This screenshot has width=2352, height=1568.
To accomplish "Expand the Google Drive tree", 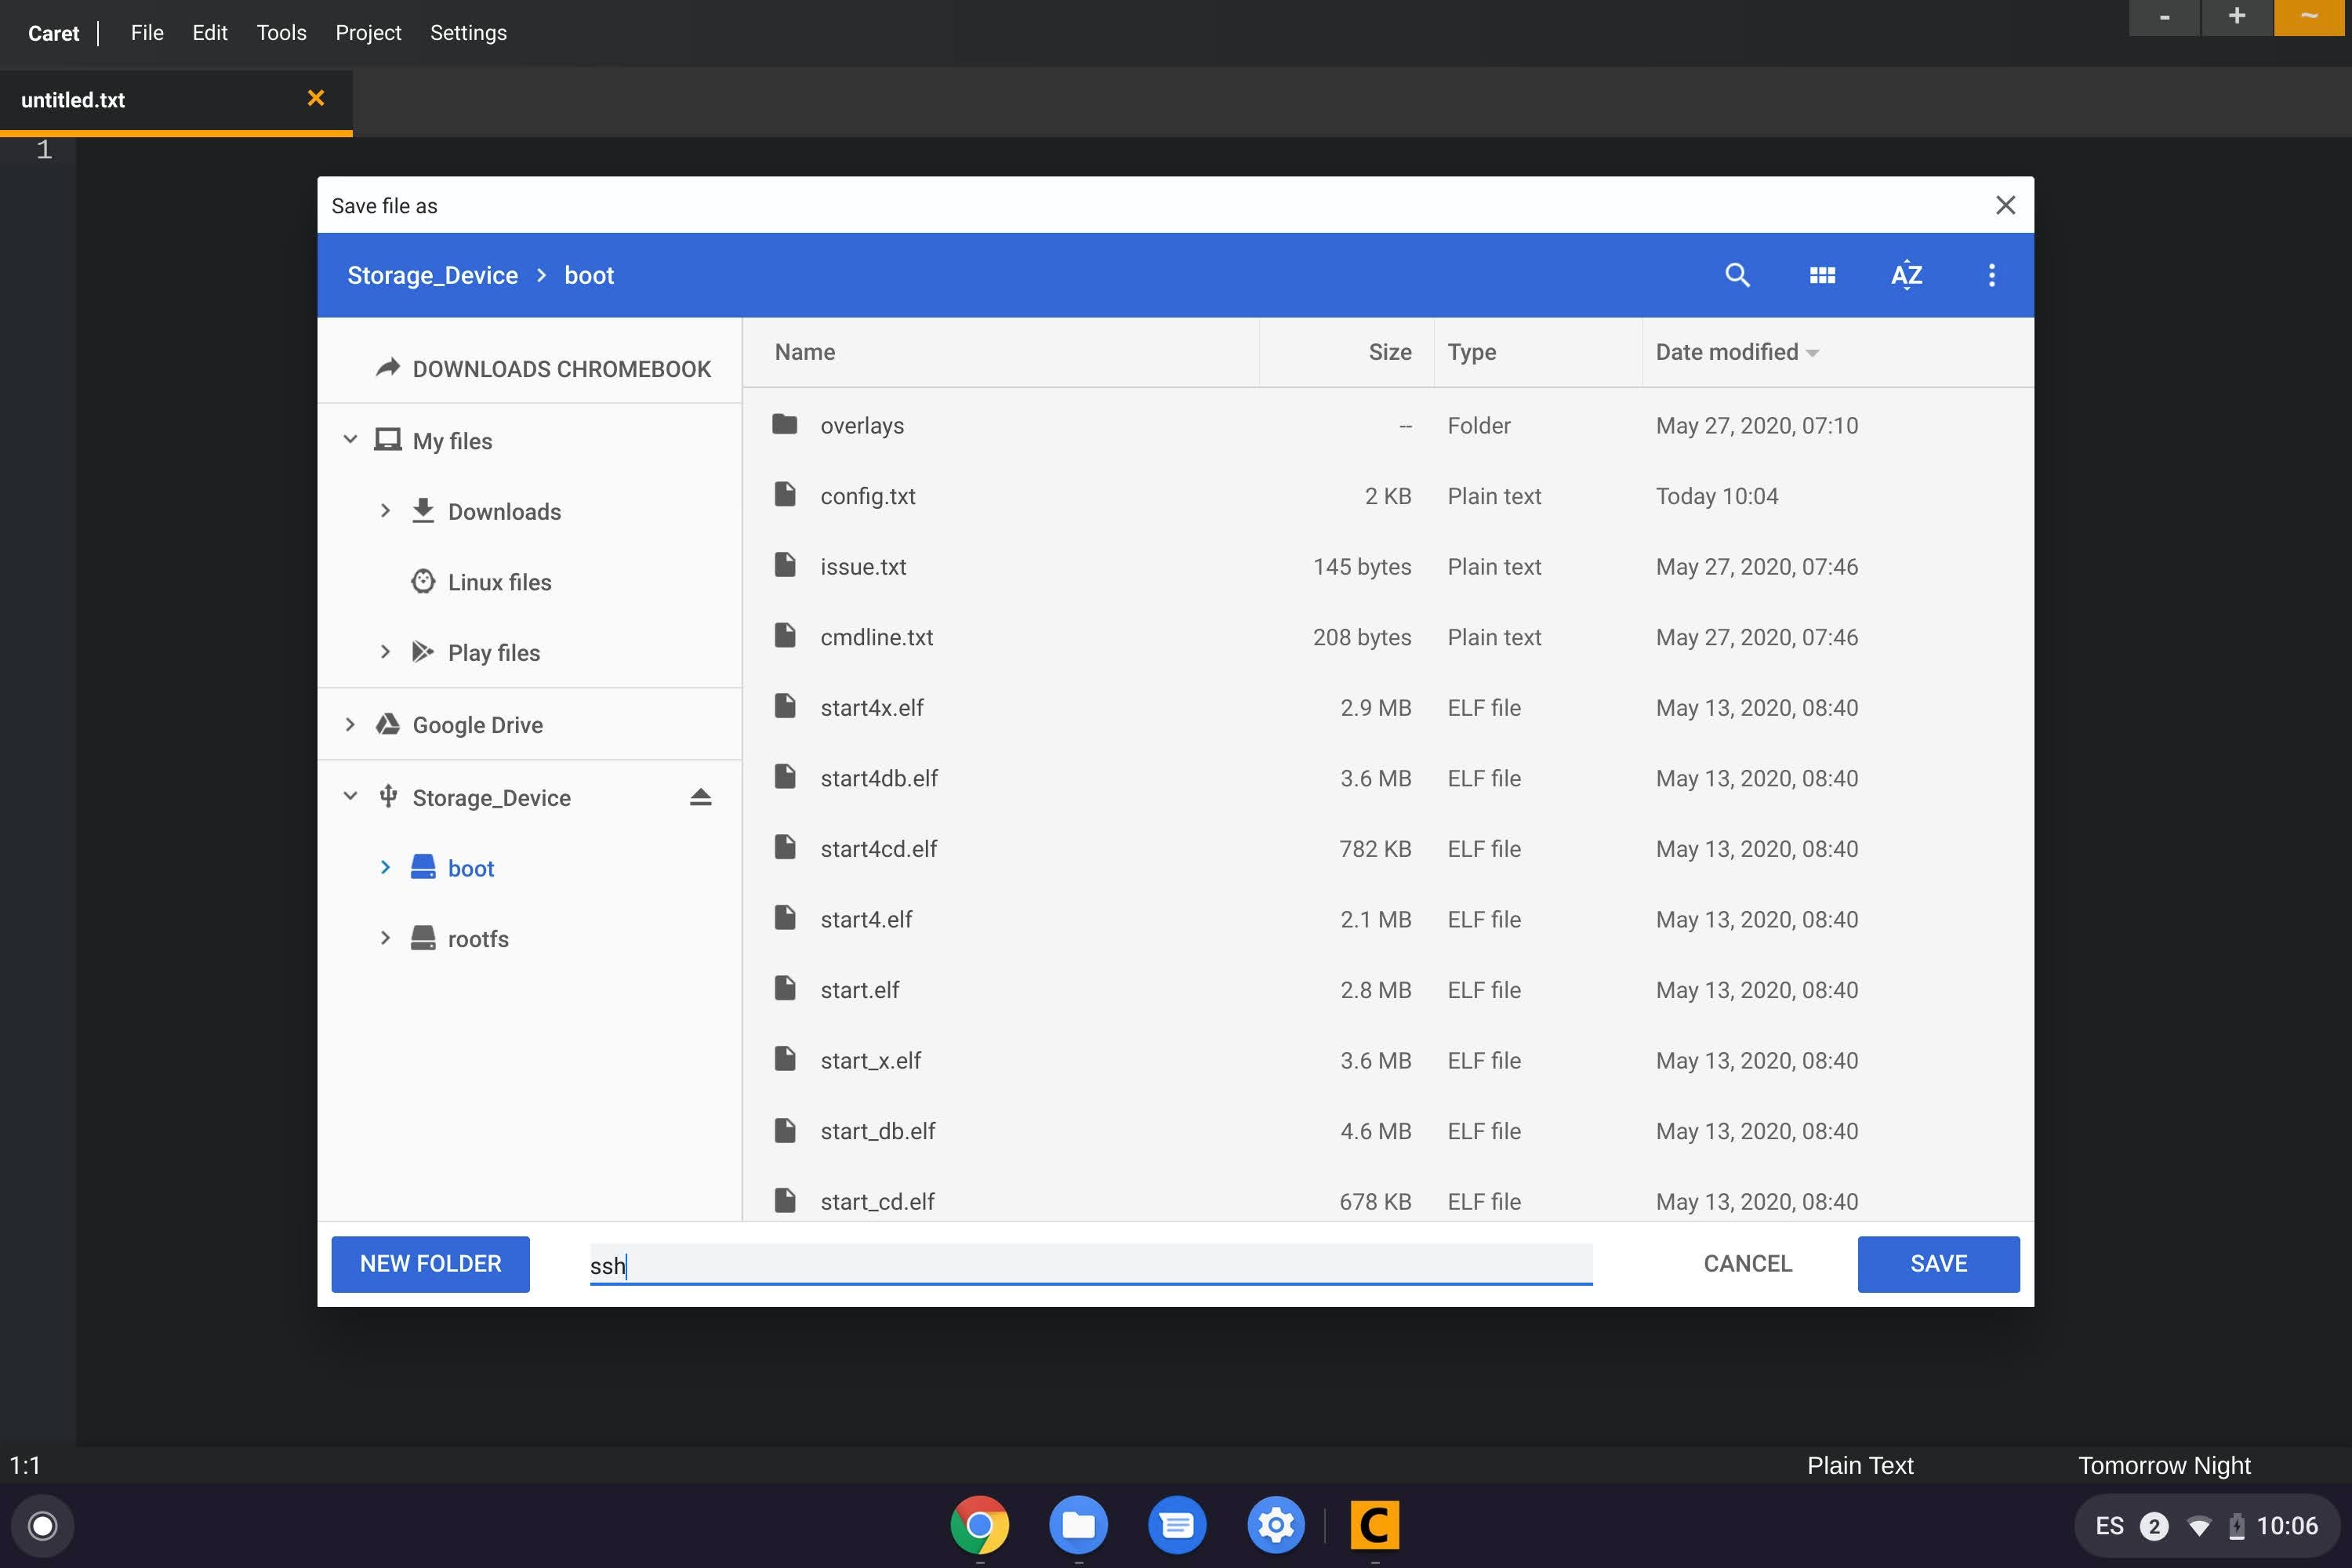I will [x=350, y=723].
